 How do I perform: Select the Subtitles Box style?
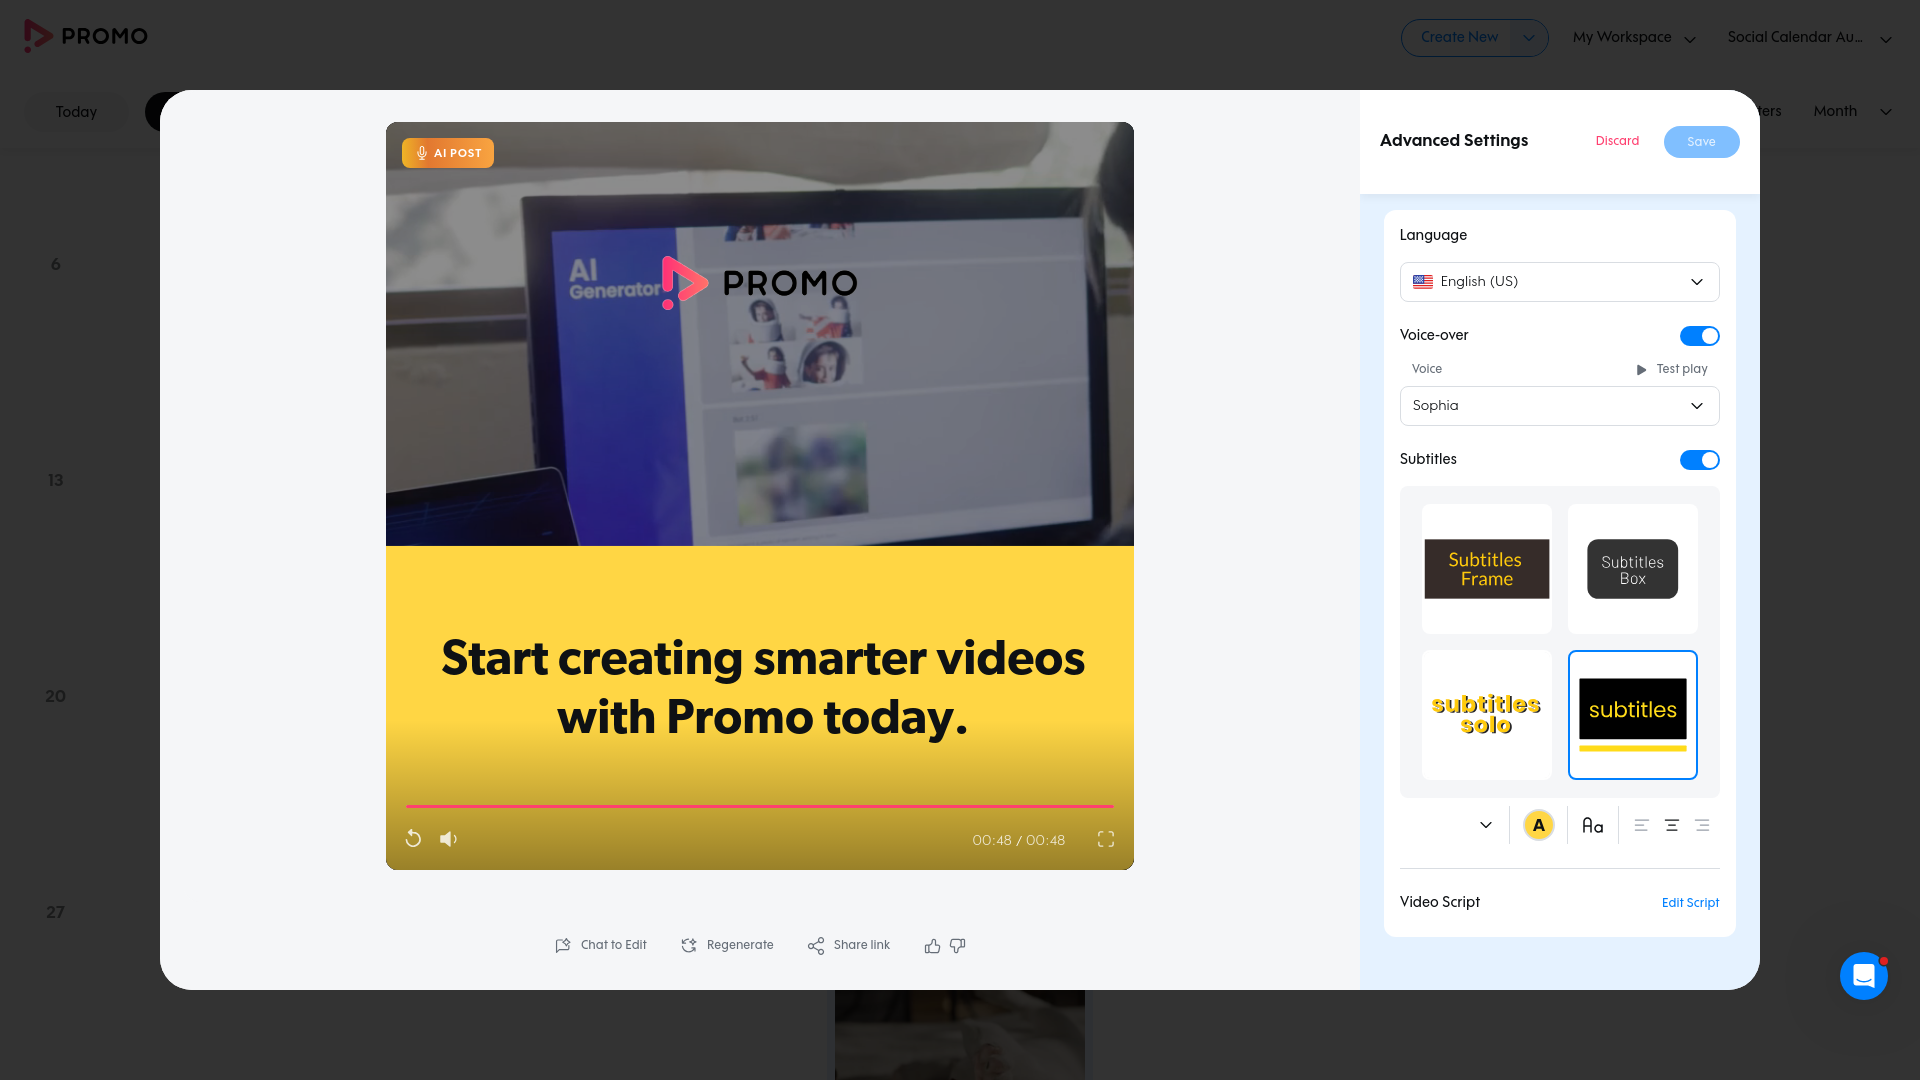(x=1633, y=569)
